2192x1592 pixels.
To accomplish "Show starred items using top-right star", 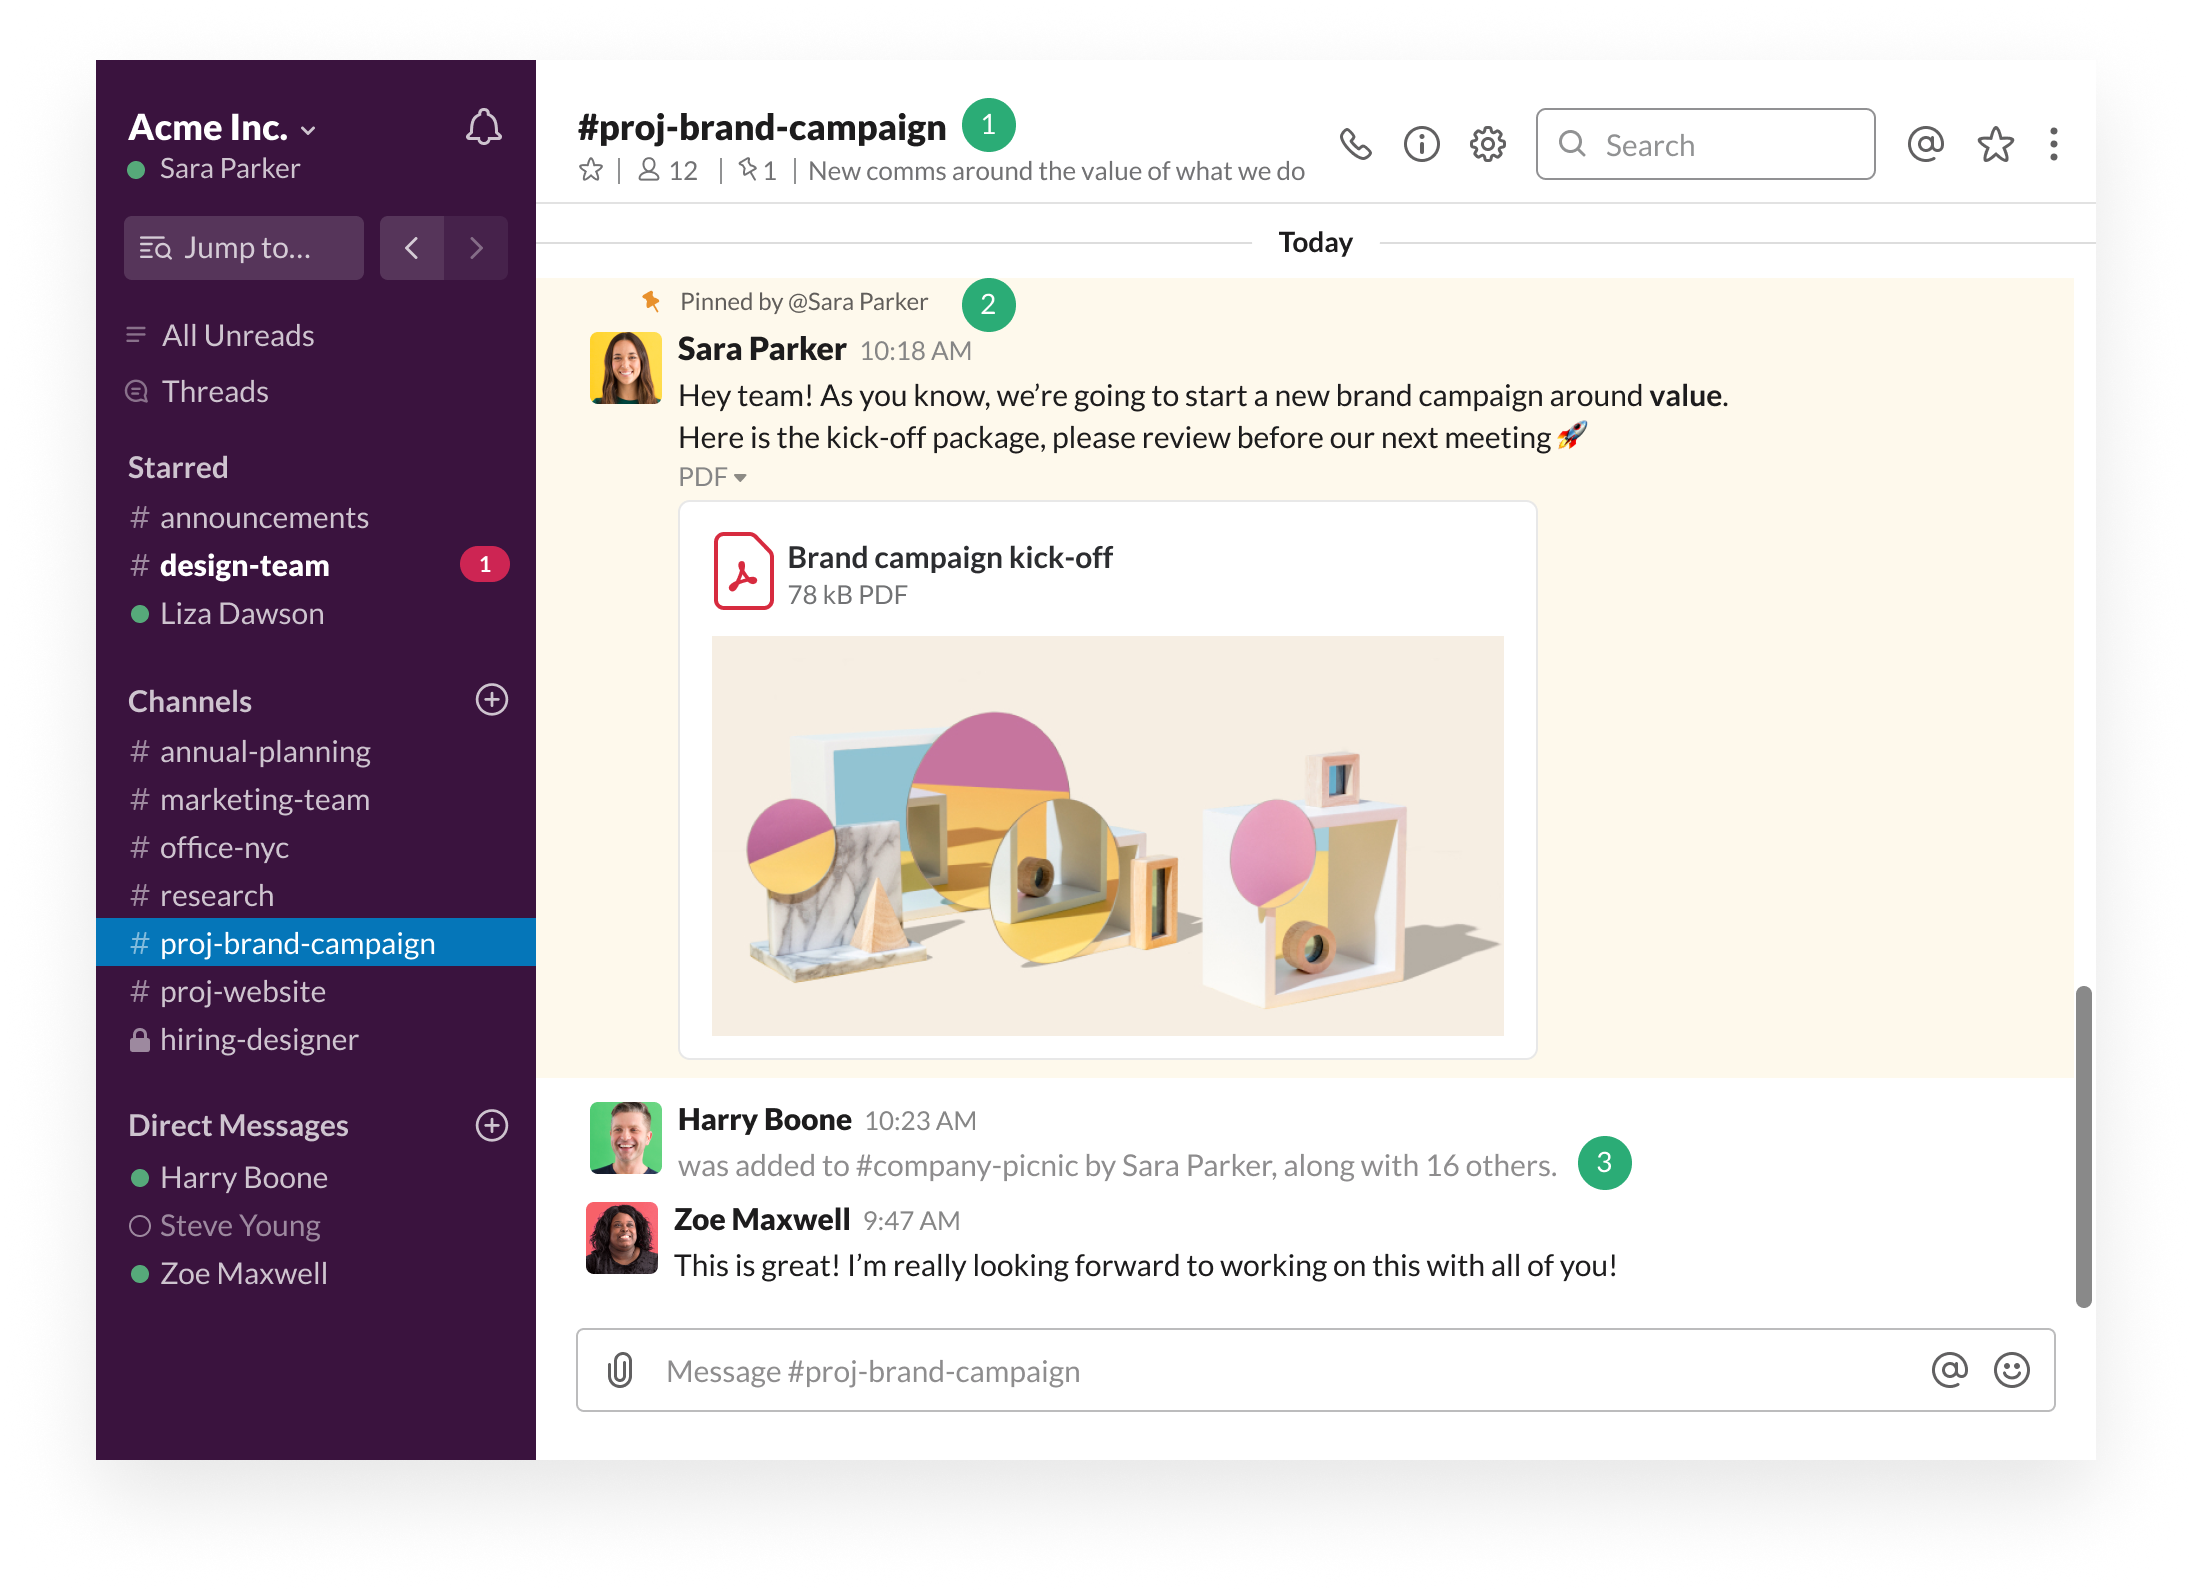I will (x=1995, y=145).
